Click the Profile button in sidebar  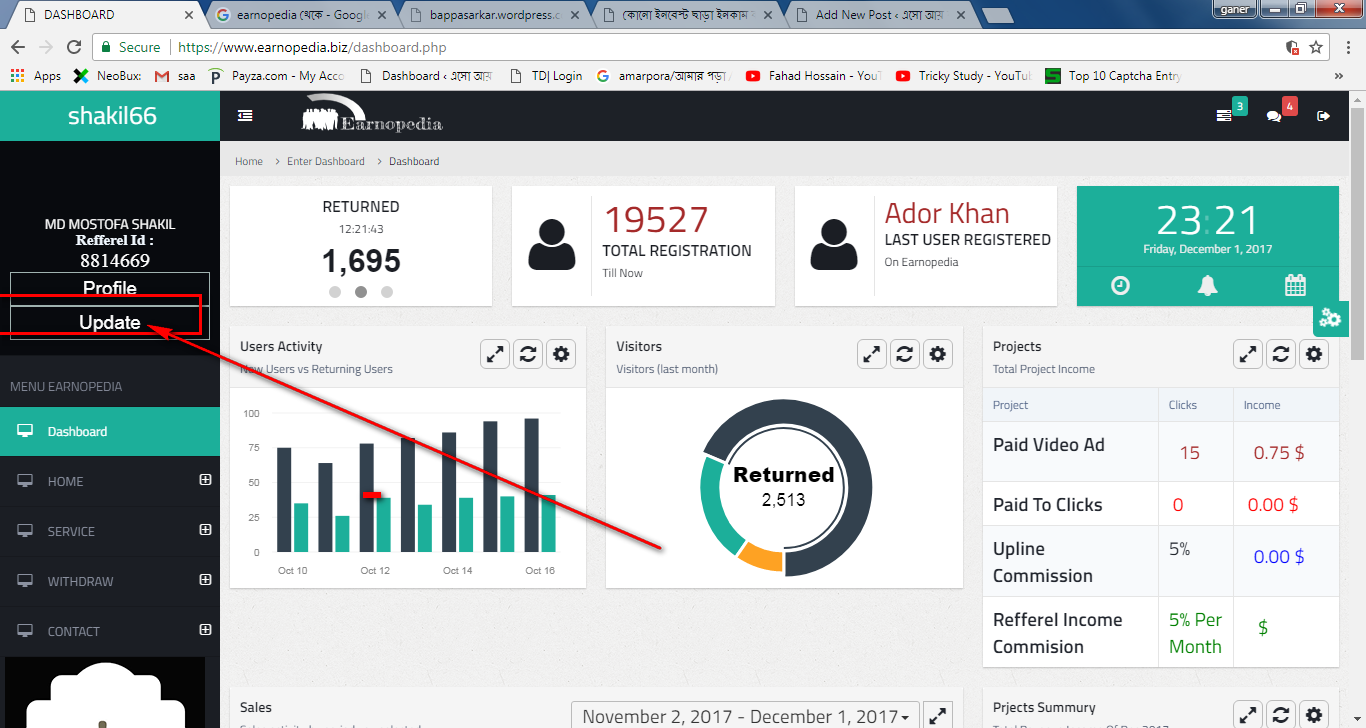tap(110, 288)
